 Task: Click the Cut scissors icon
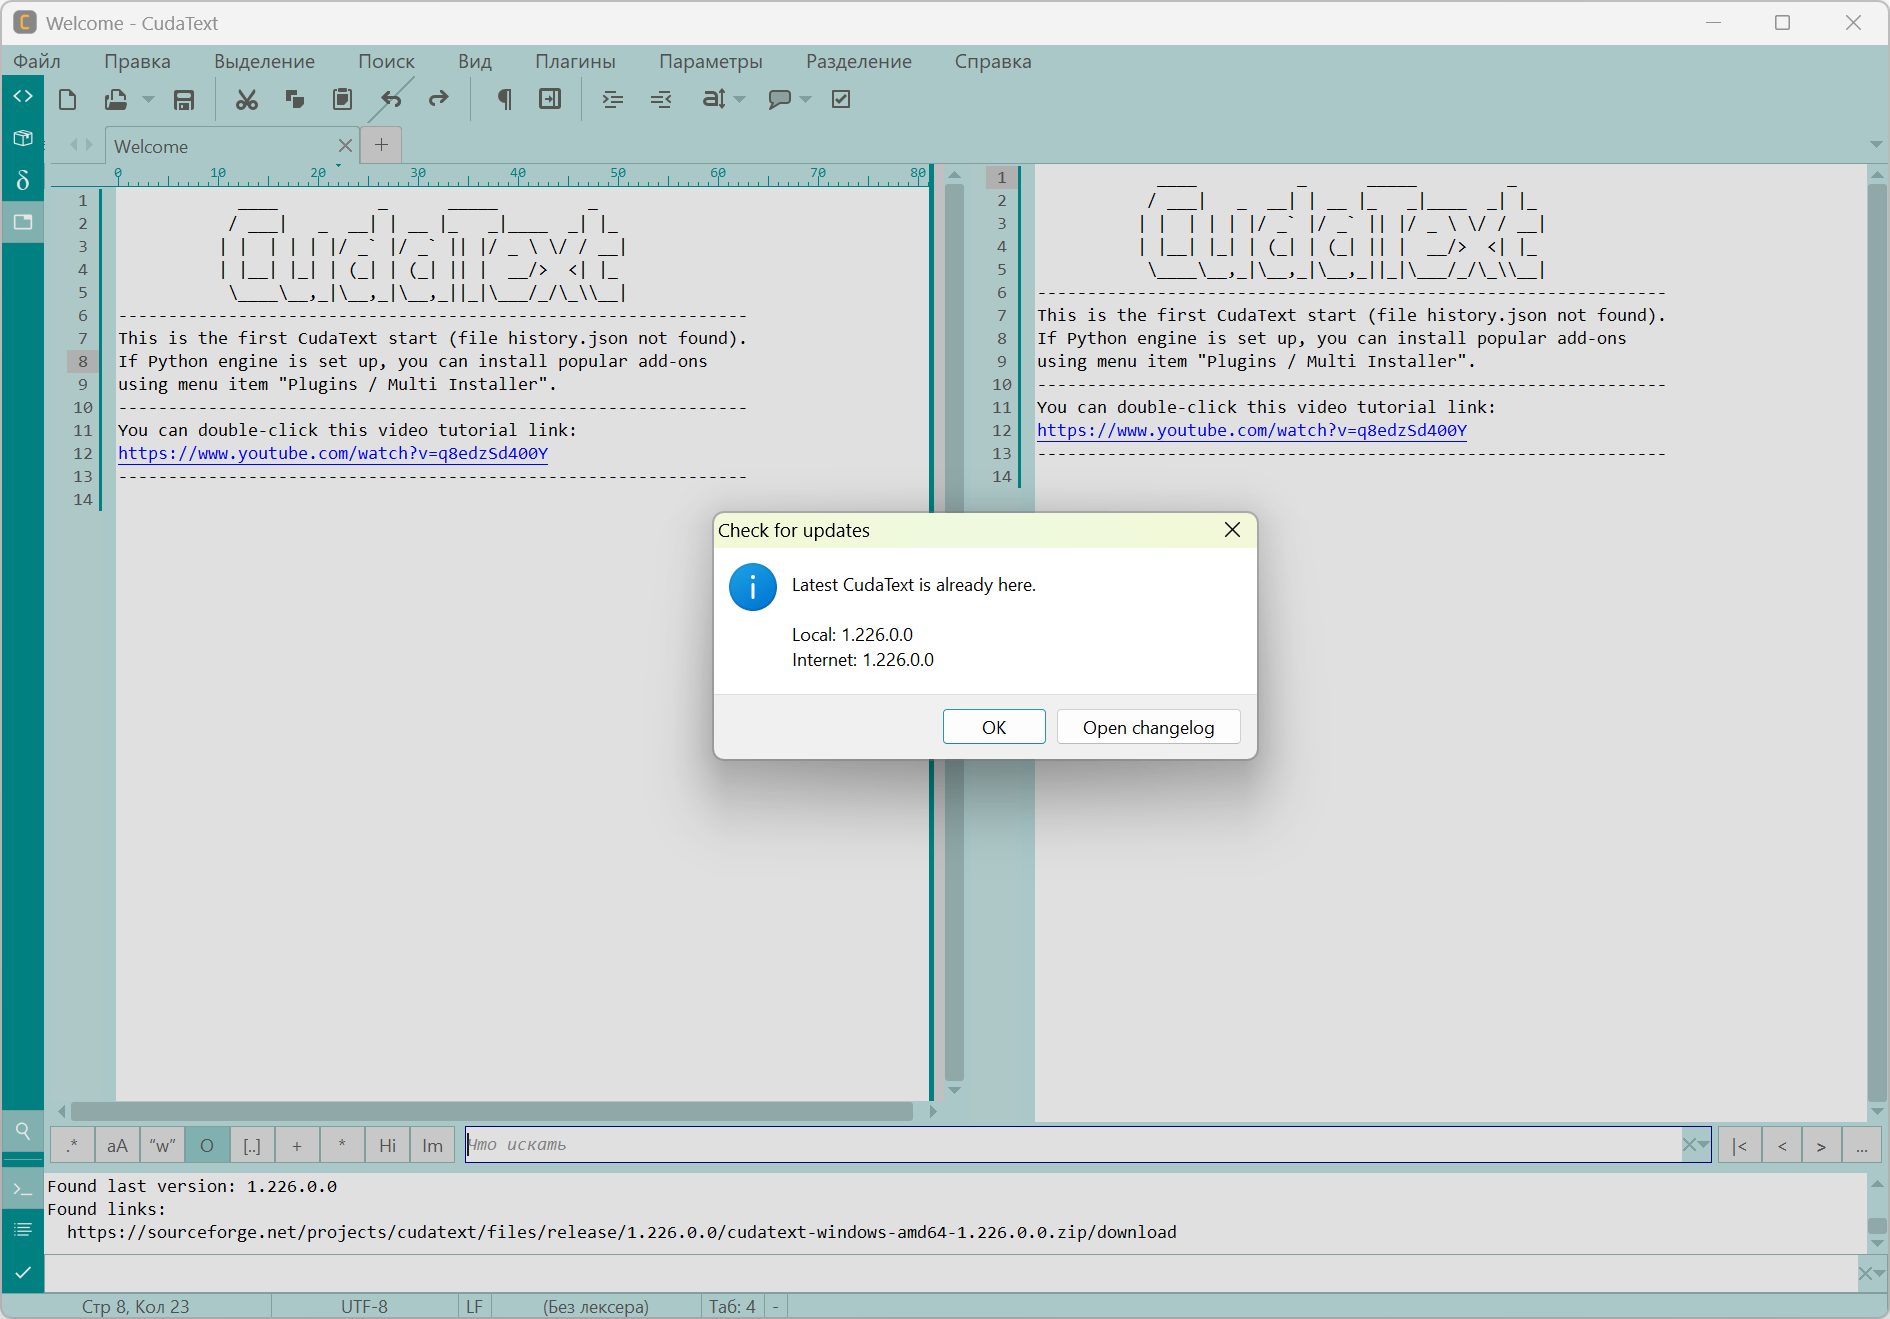[246, 100]
